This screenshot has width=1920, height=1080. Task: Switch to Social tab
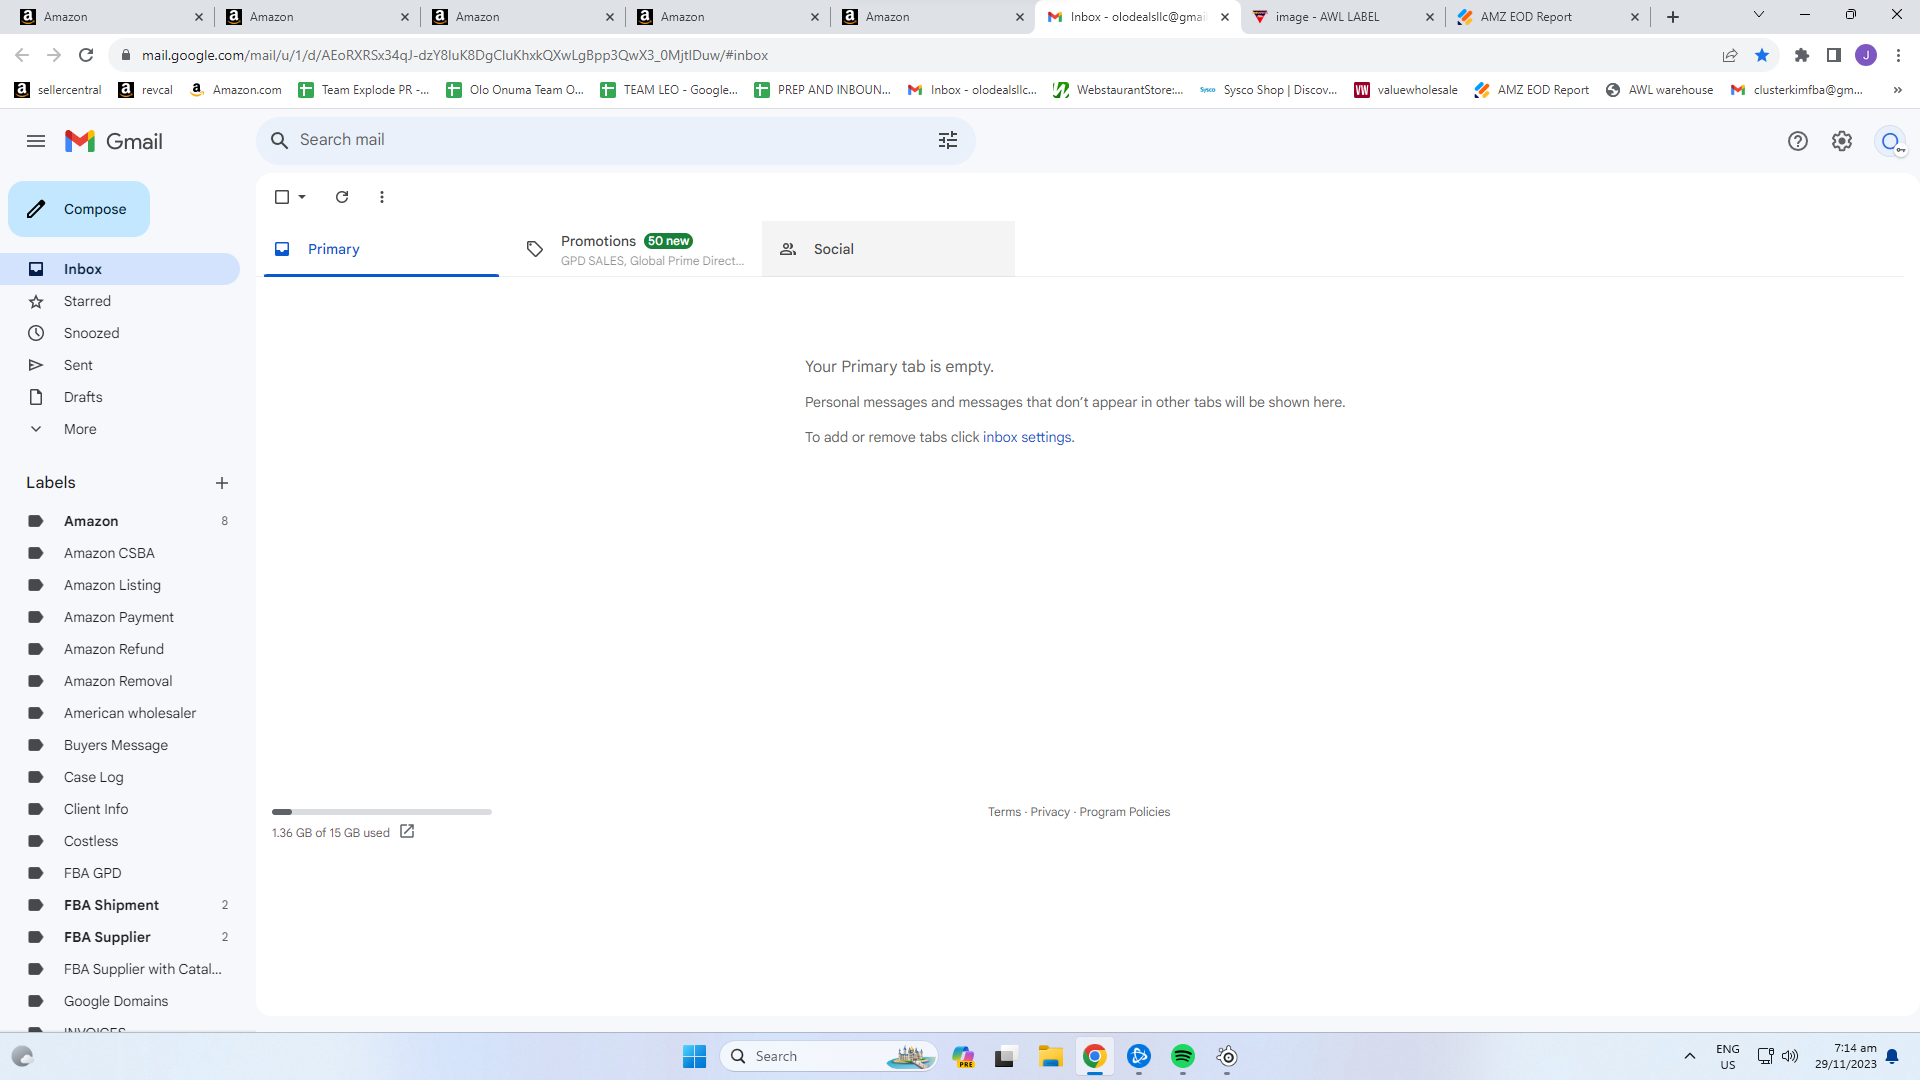pyautogui.click(x=888, y=249)
